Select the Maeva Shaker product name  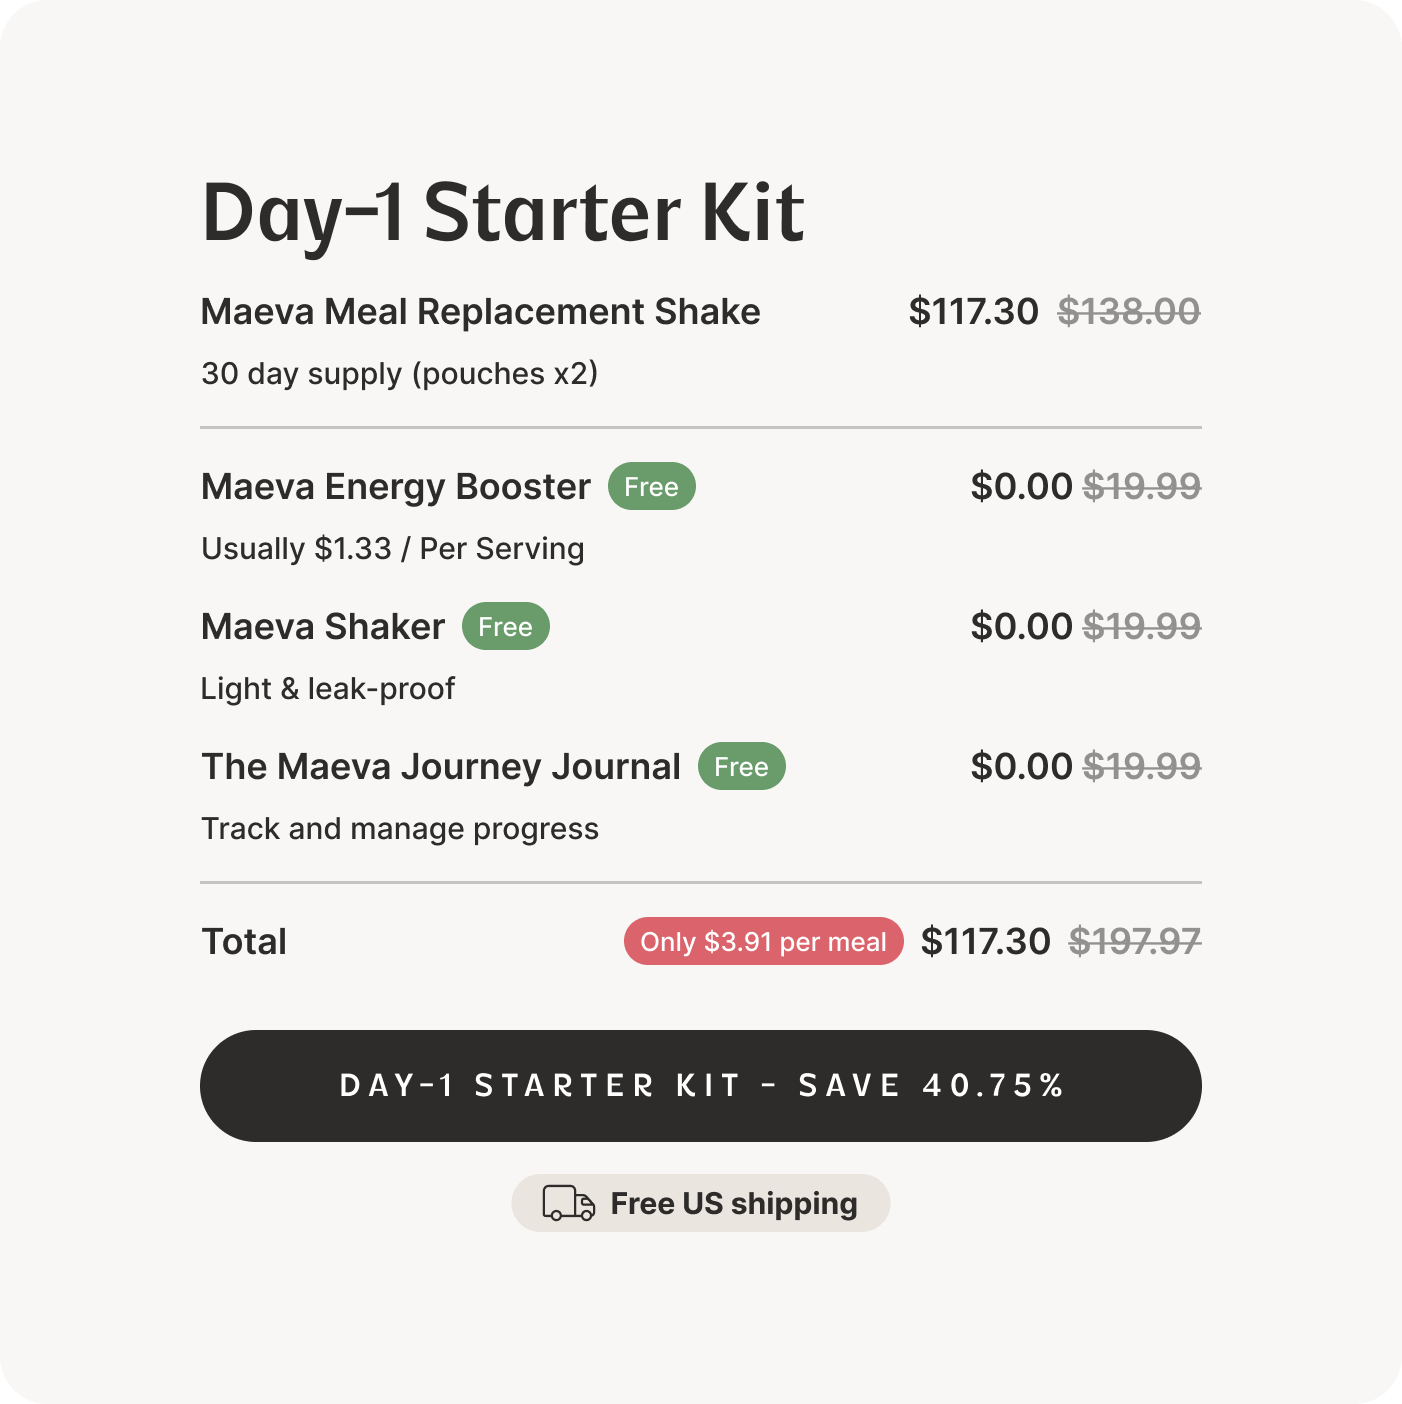322,626
